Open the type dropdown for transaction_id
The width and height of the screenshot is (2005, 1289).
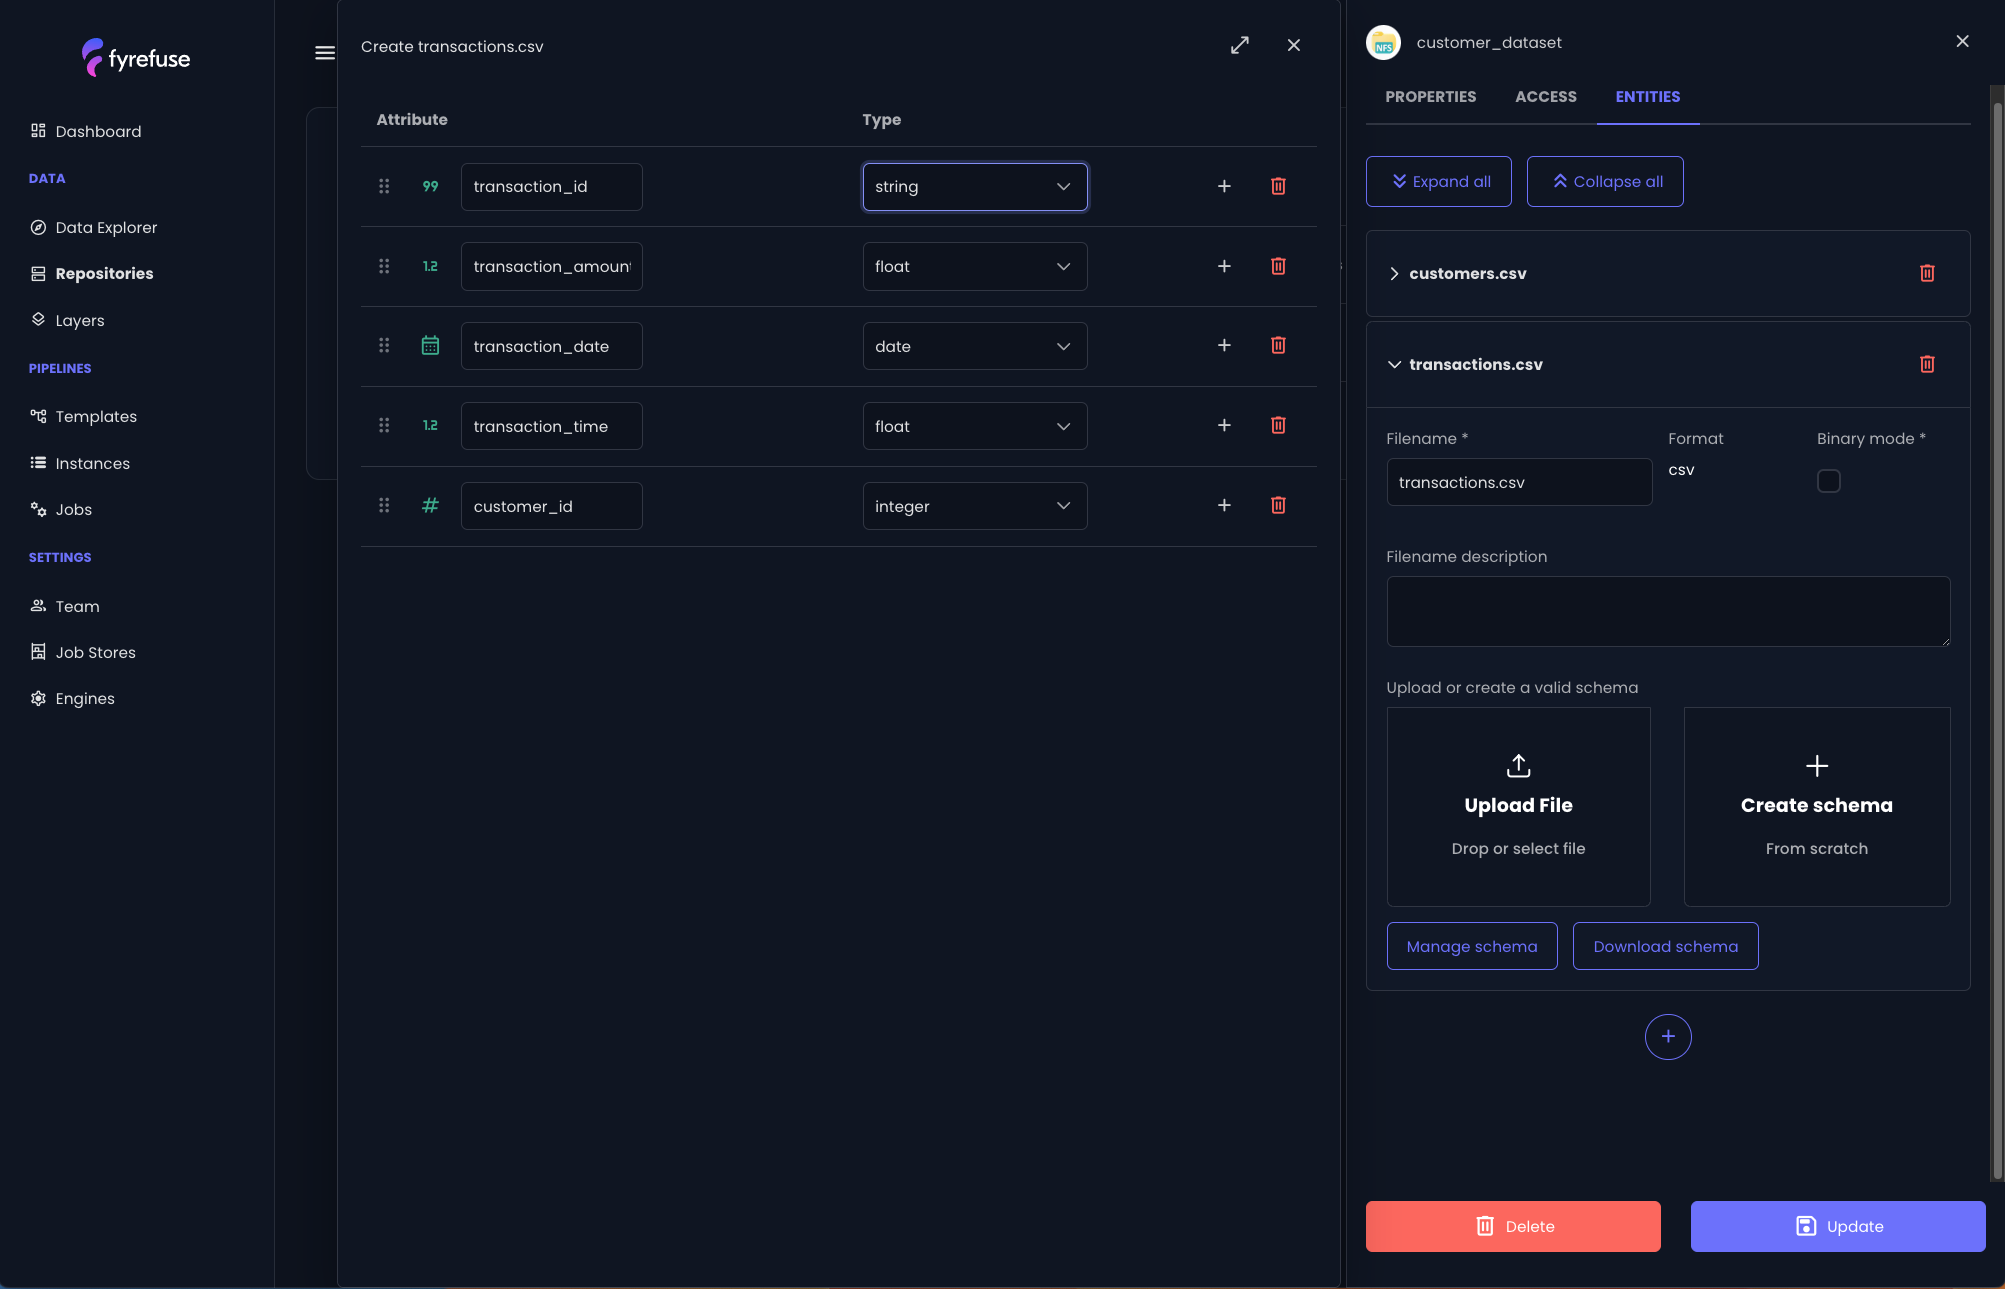tap(975, 187)
